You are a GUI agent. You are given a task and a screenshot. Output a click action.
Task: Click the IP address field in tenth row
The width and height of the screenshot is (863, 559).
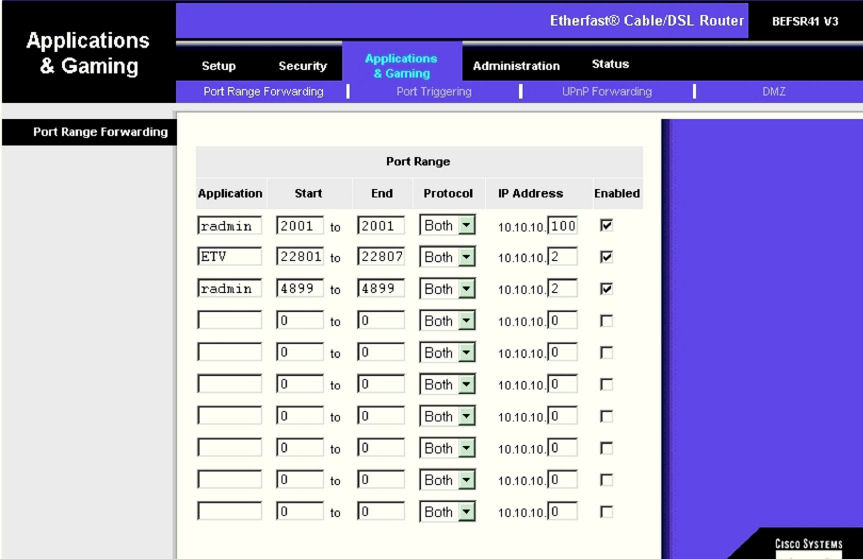click(x=562, y=512)
